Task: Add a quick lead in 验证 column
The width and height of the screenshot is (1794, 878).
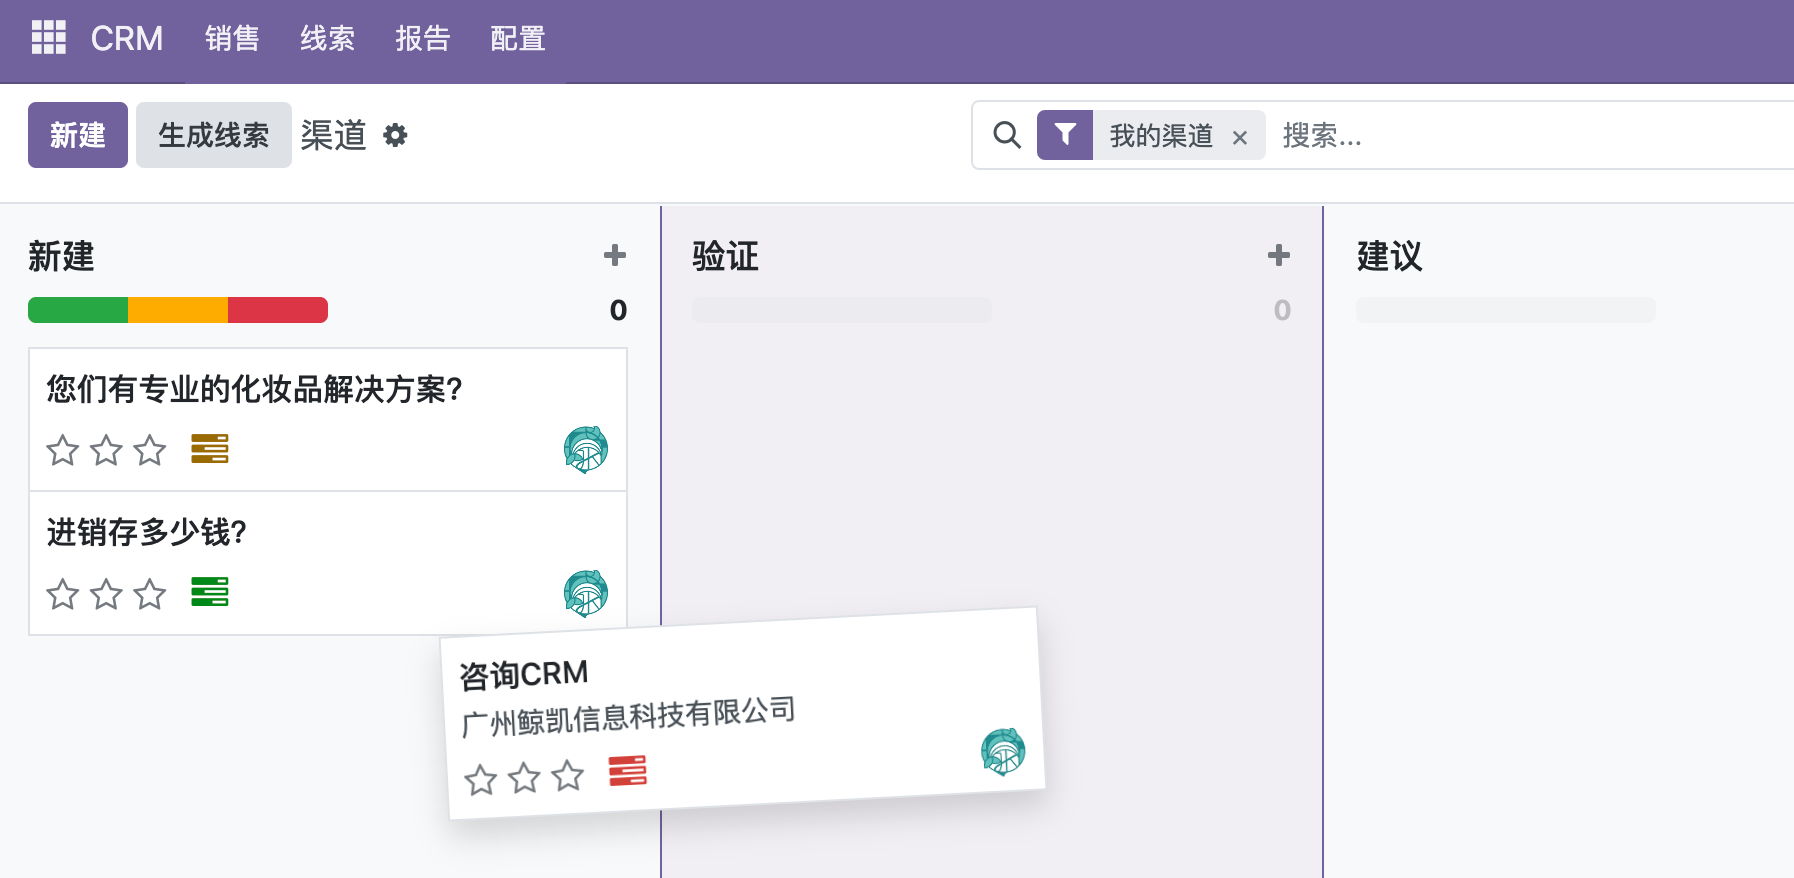Action: pyautogui.click(x=1278, y=256)
